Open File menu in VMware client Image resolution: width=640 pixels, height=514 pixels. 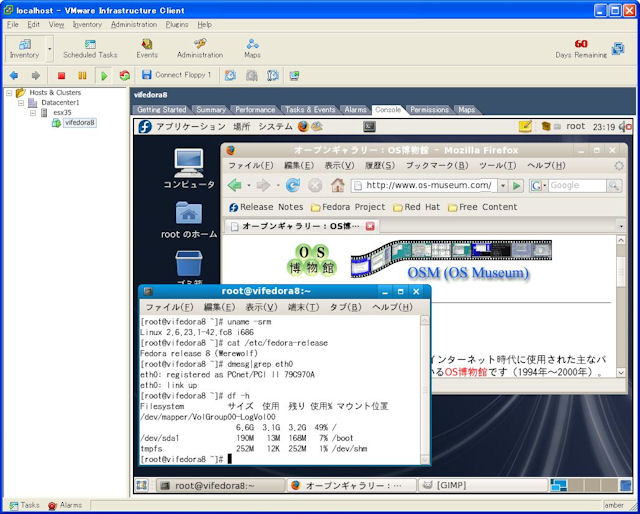click(x=13, y=24)
